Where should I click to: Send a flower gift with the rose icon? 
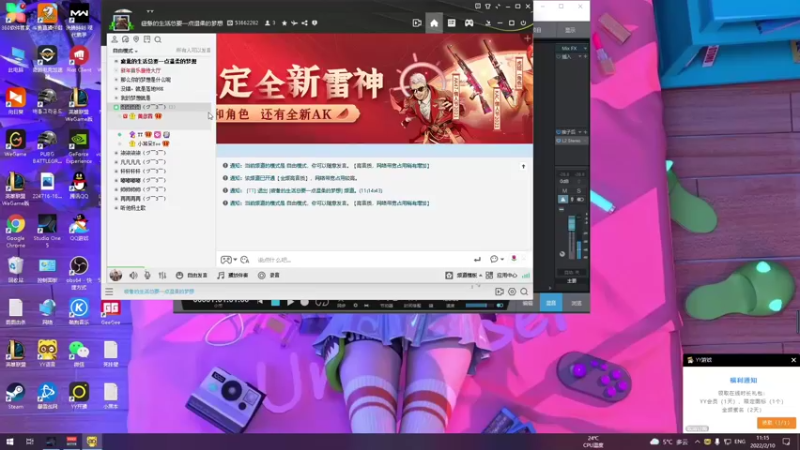point(514,259)
